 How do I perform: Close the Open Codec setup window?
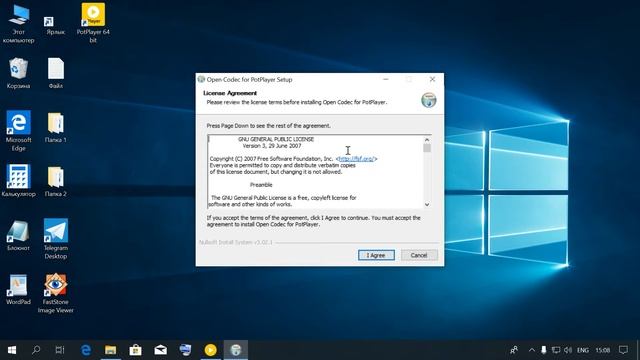tap(432, 79)
